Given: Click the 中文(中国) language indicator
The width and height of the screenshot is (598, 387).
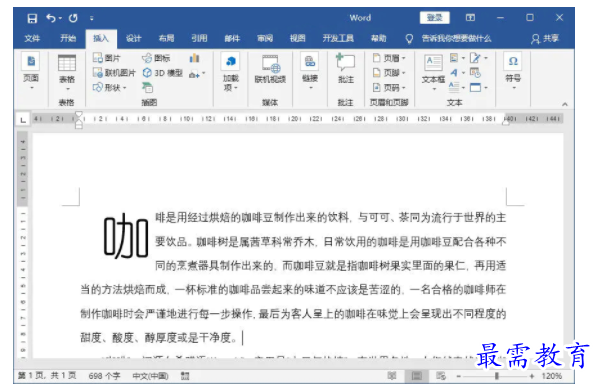Looking at the screenshot, I should (150, 376).
